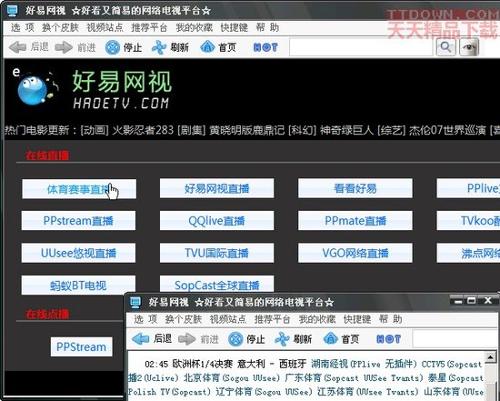
Task: Open the HOT section in main toolbar
Action: tap(265, 47)
